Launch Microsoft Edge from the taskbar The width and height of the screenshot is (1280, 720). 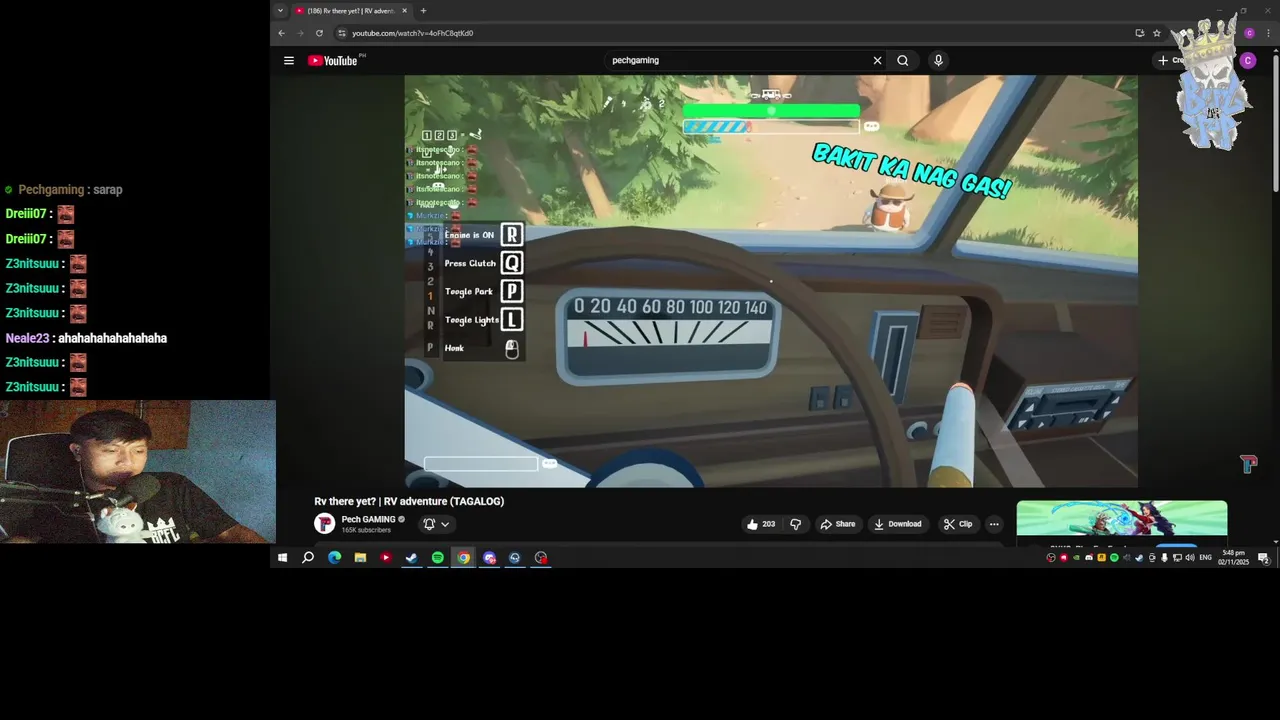click(334, 558)
